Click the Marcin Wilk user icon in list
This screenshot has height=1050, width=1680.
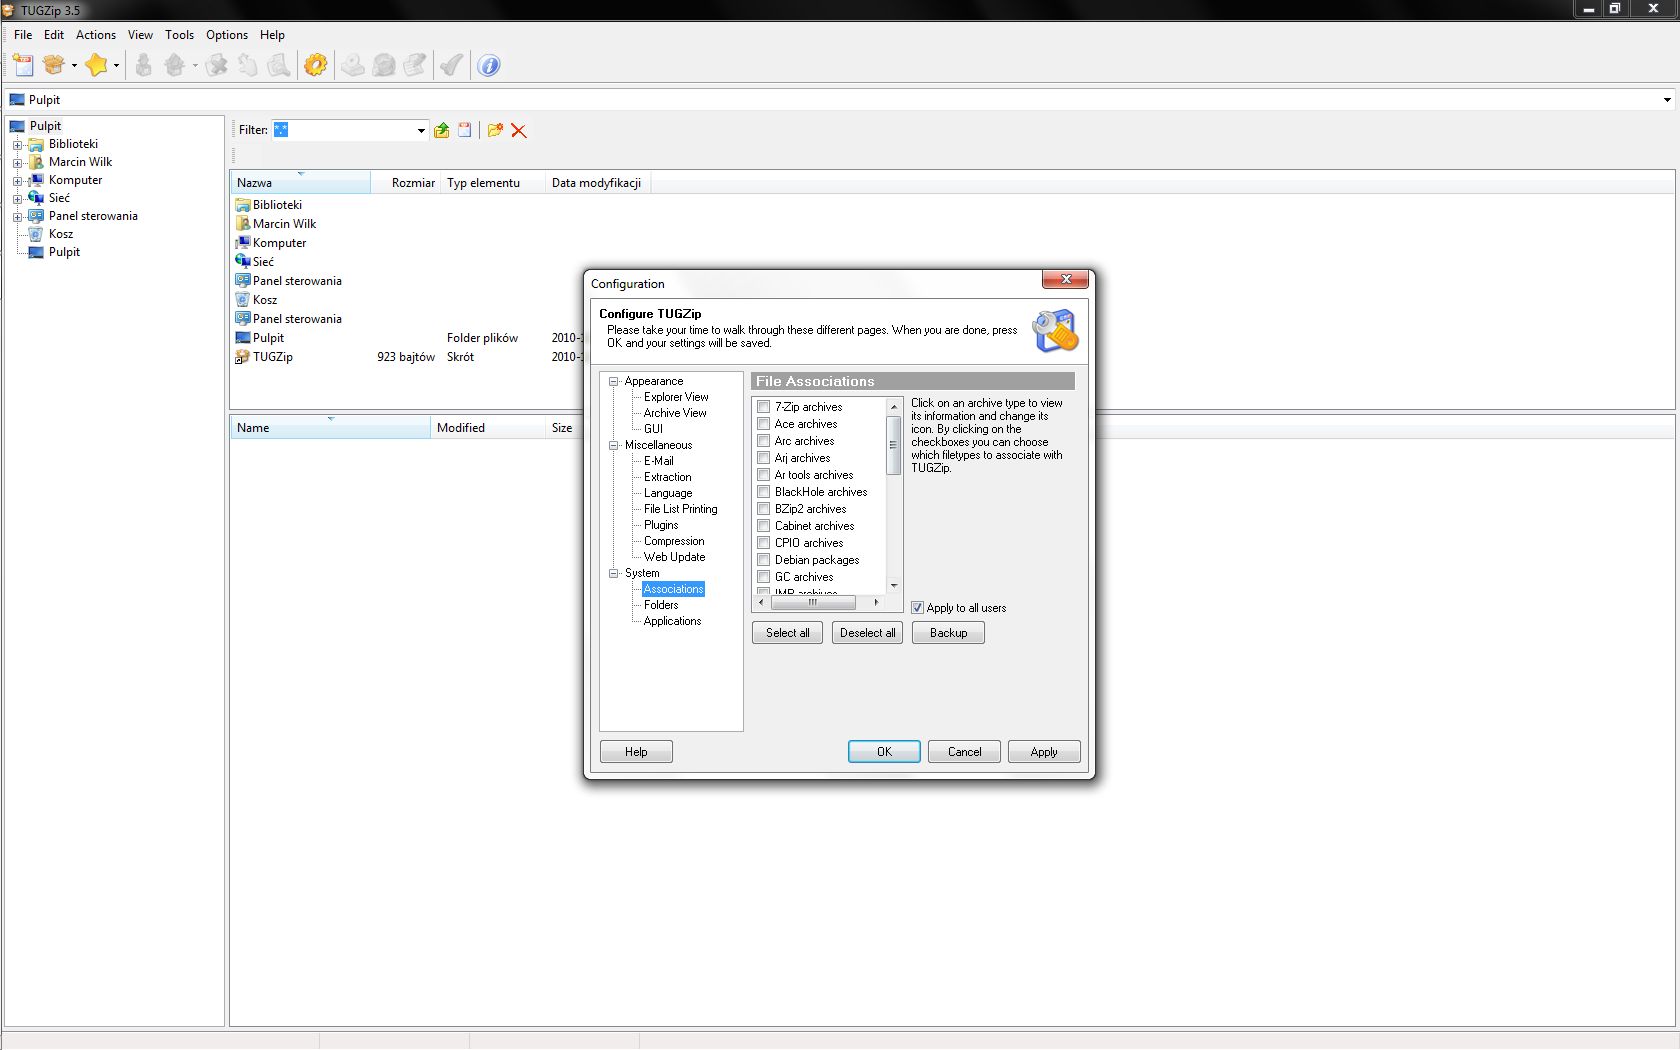point(243,224)
